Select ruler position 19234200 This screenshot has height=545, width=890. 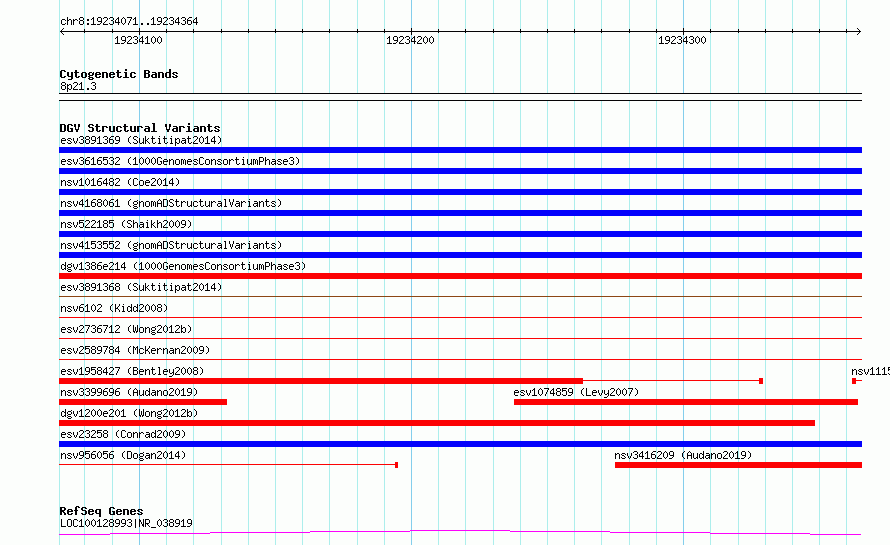pos(410,40)
